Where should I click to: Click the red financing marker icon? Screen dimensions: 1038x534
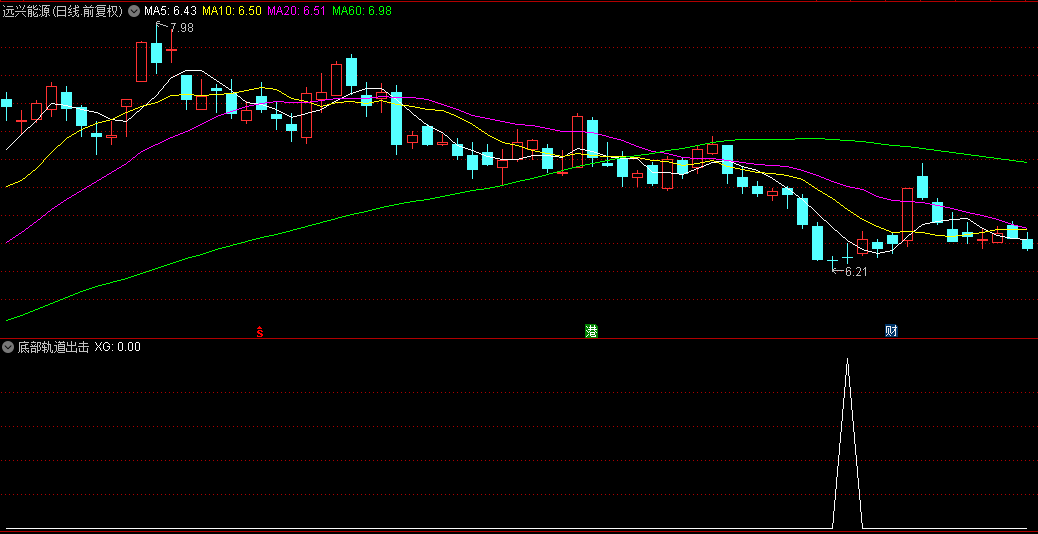[260, 332]
